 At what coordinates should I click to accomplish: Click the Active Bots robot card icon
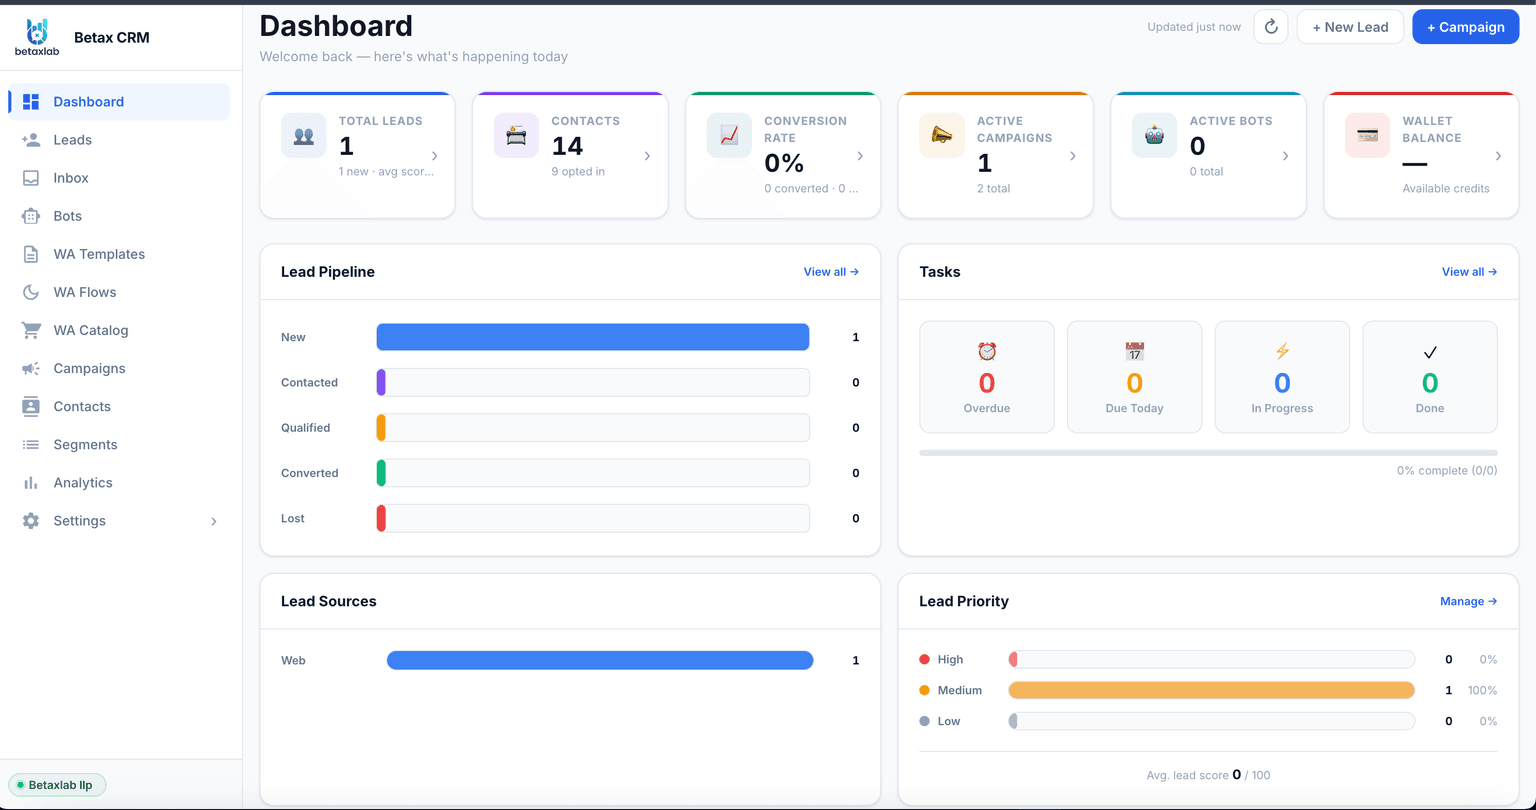coord(1154,135)
